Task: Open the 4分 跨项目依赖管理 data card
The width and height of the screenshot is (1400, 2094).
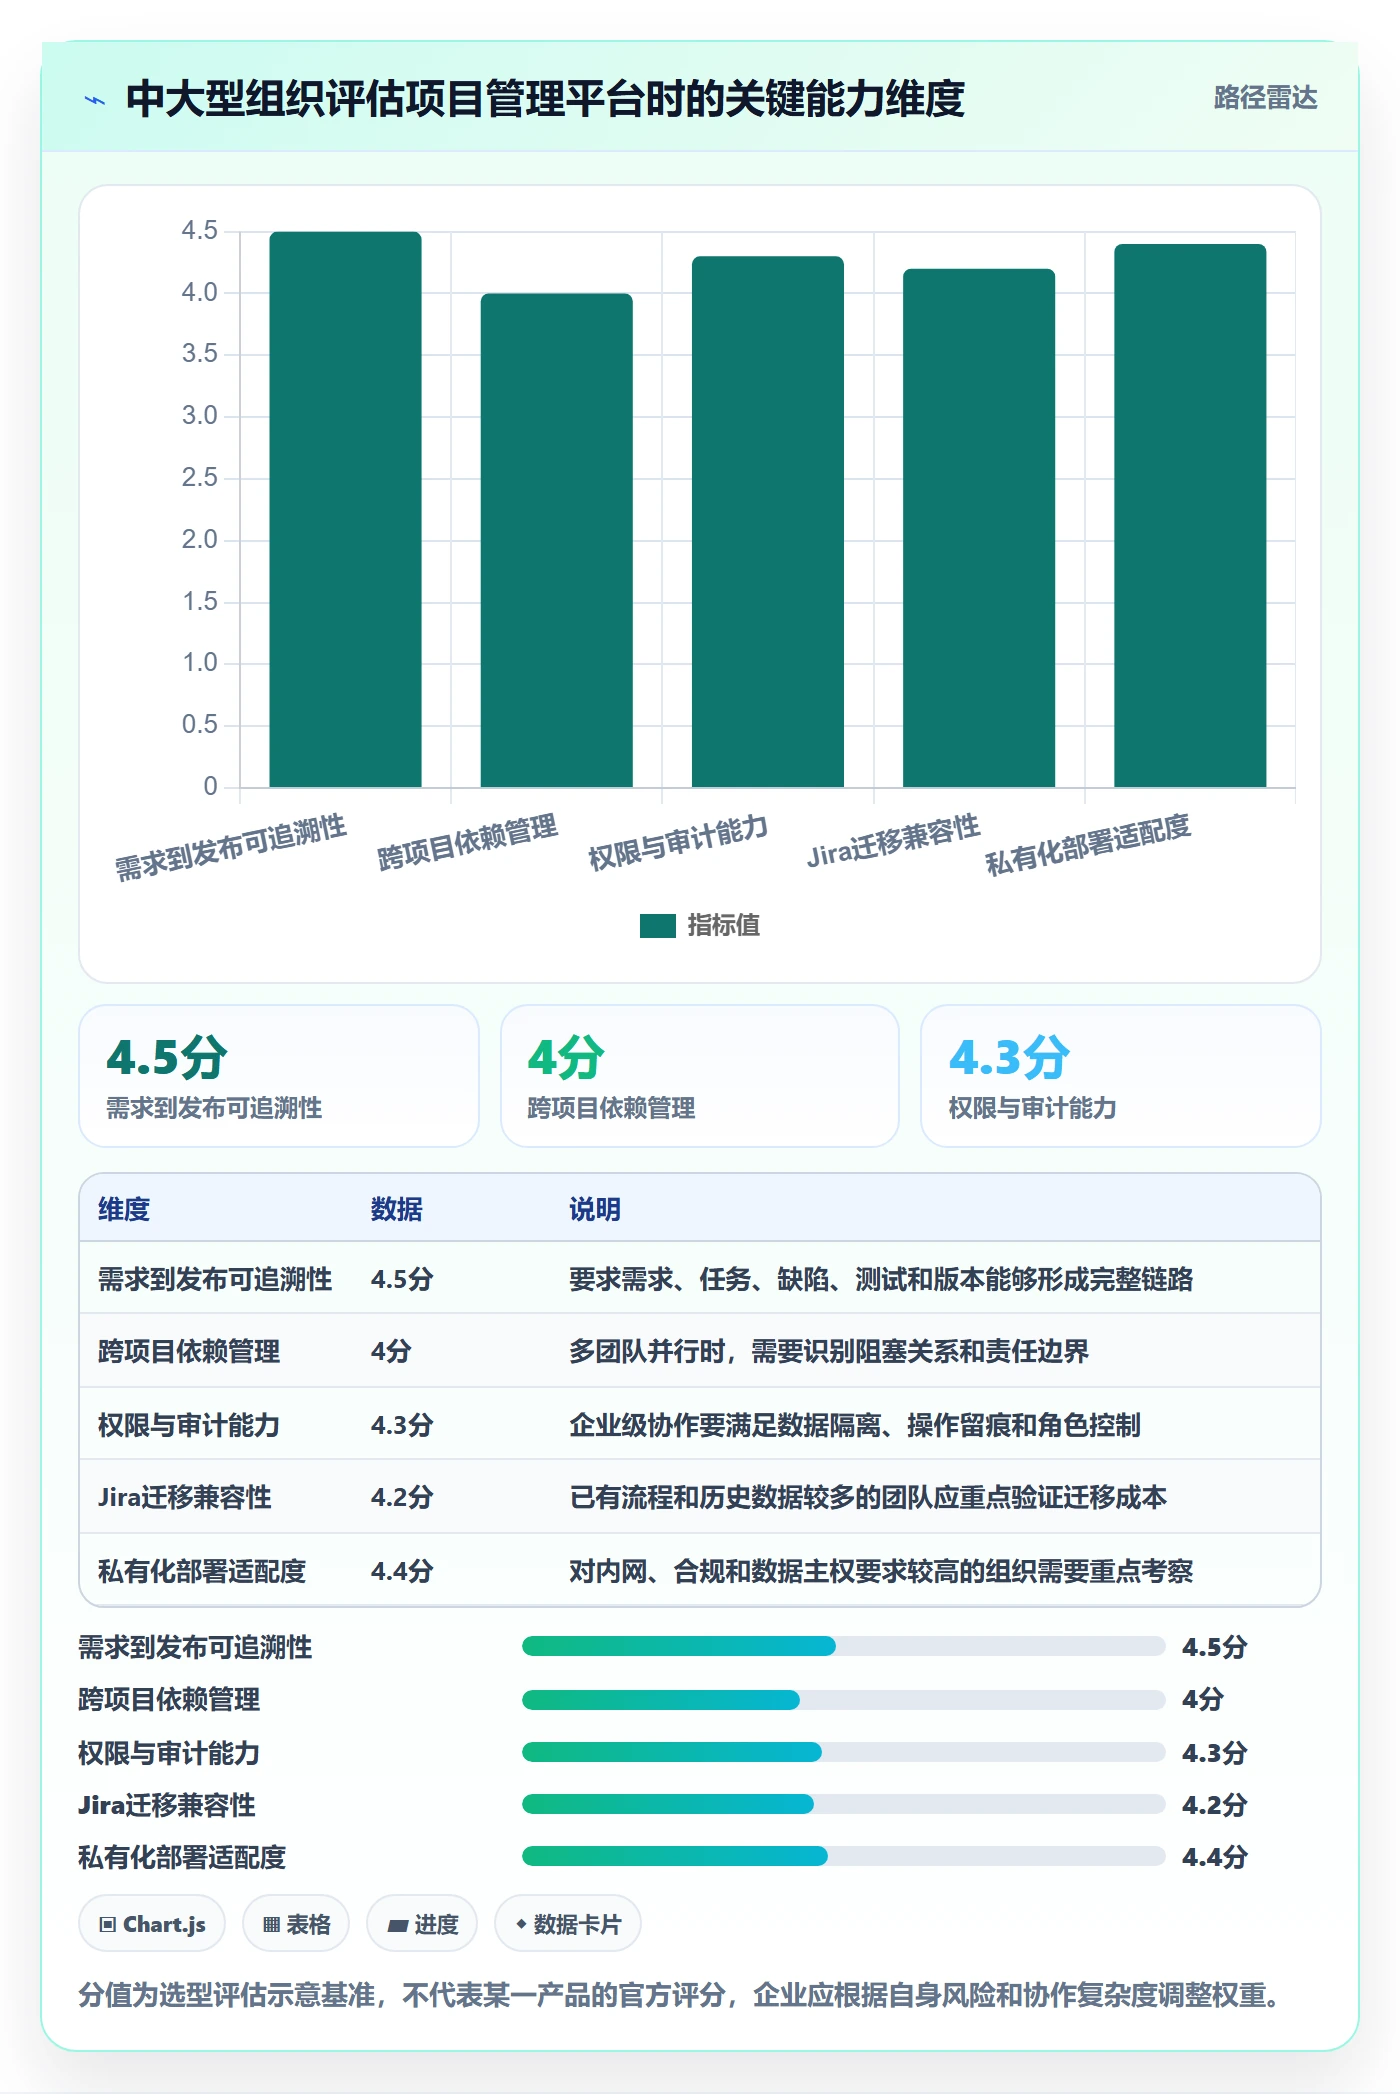Action: click(700, 1076)
